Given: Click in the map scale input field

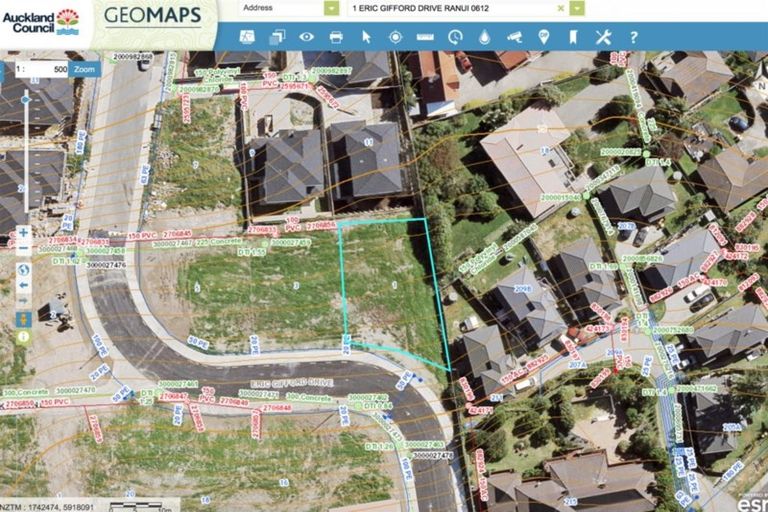Looking at the screenshot, I should (46, 70).
